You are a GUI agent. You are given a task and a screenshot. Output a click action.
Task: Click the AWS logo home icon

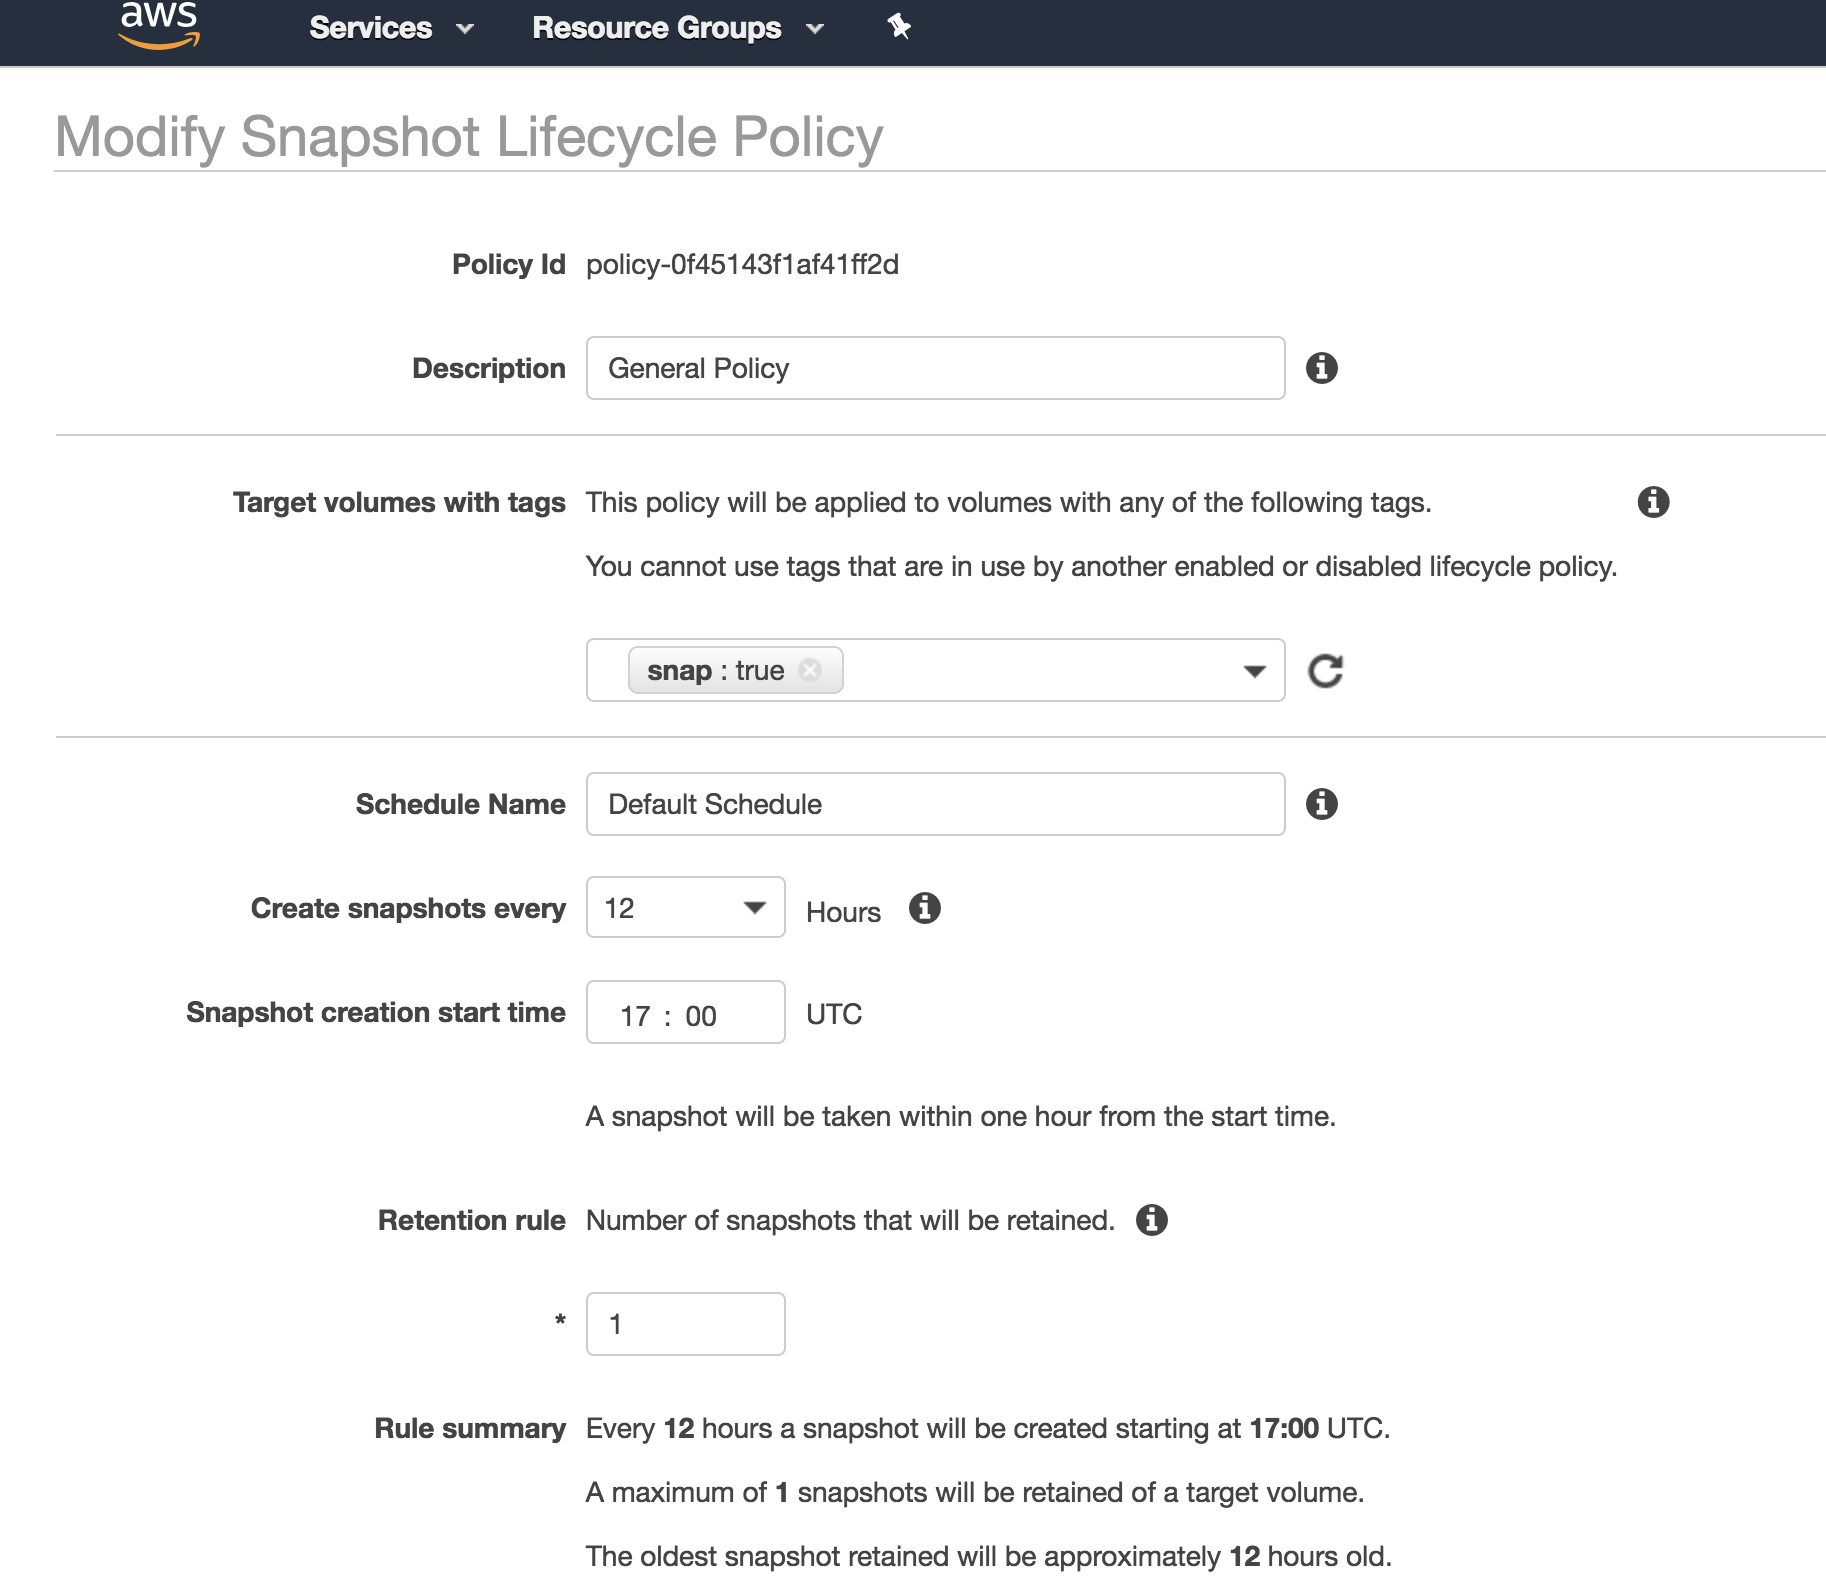tap(159, 25)
